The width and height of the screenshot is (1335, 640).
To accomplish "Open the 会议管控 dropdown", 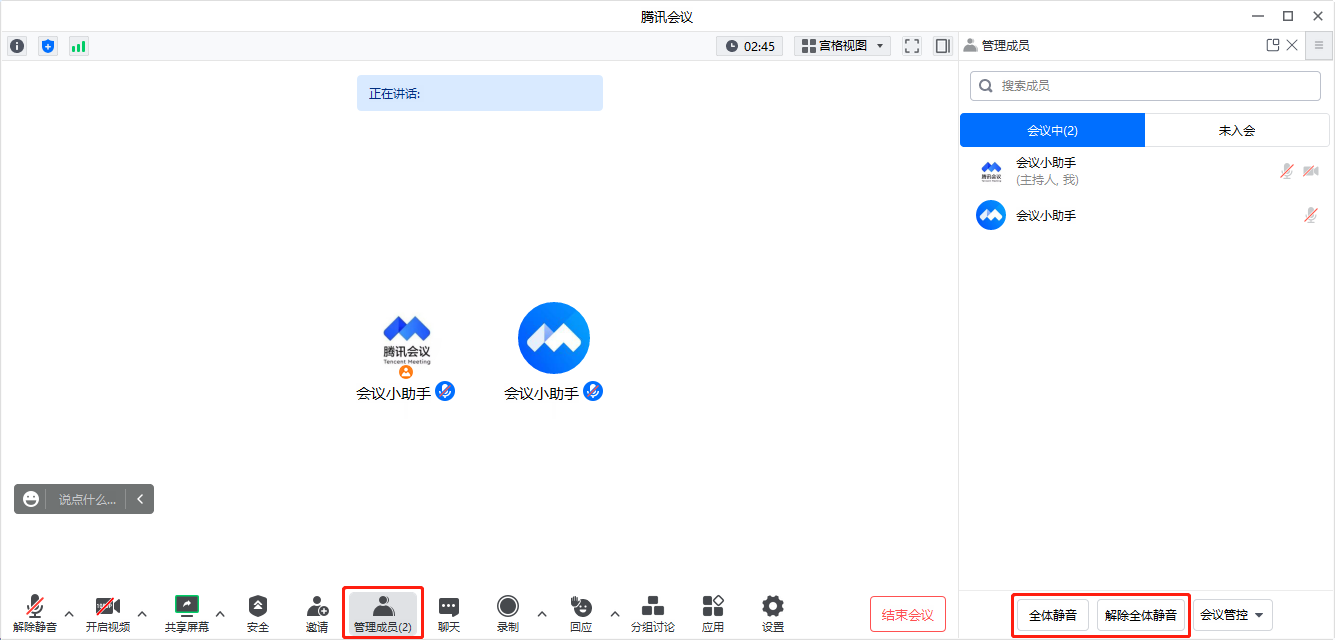I will [1233, 615].
